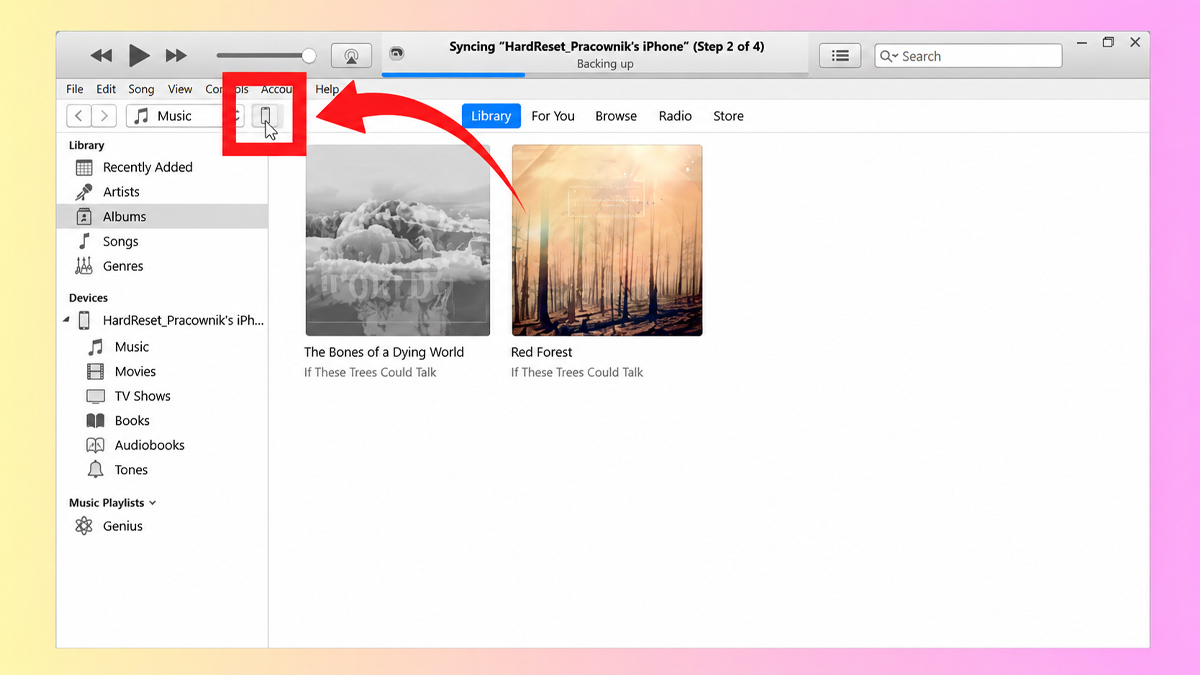Open the Song menu
Image resolution: width=1200 pixels, height=675 pixels.
tap(141, 89)
